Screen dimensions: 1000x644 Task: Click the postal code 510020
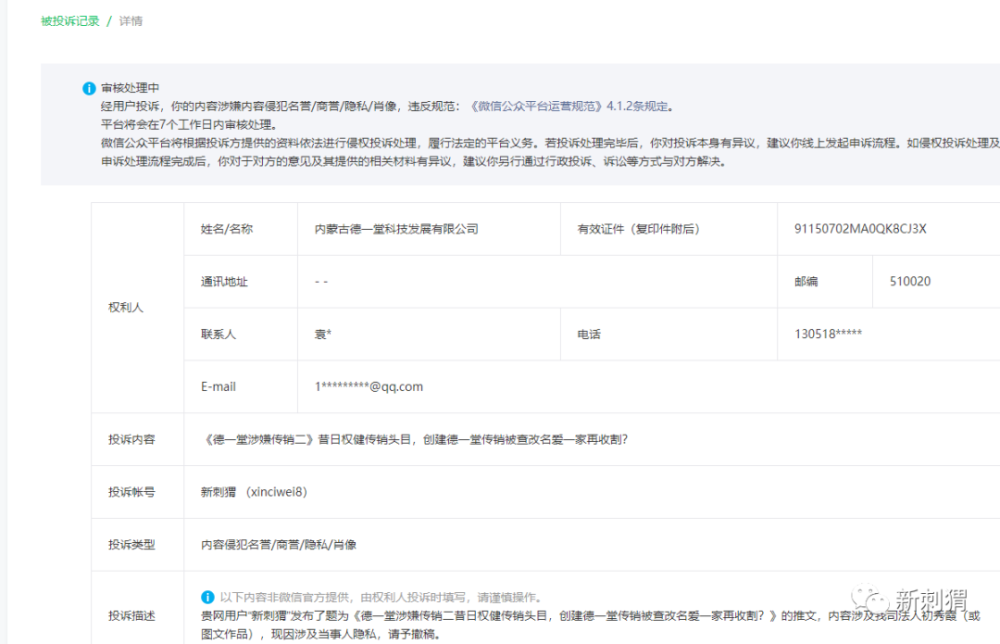(x=910, y=281)
